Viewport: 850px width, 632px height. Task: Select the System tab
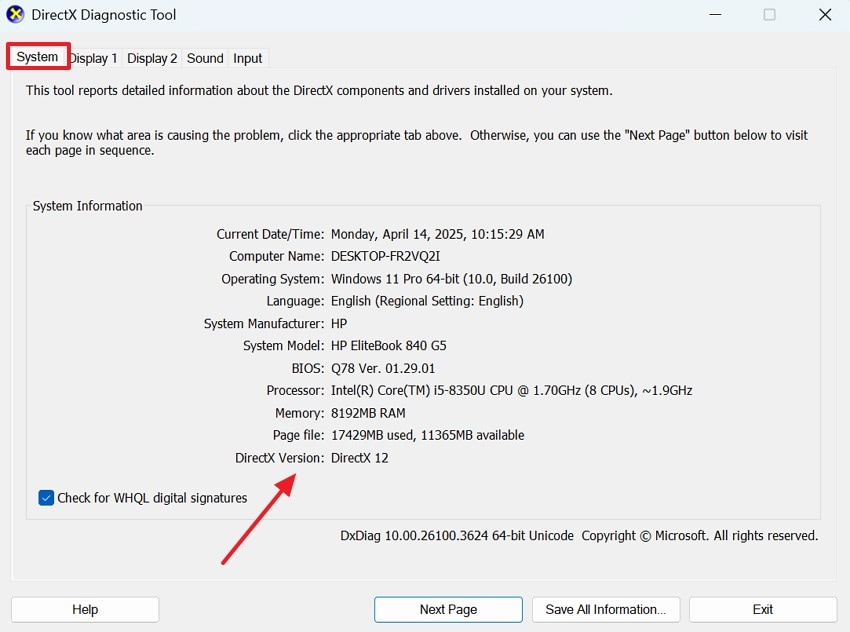[38, 57]
